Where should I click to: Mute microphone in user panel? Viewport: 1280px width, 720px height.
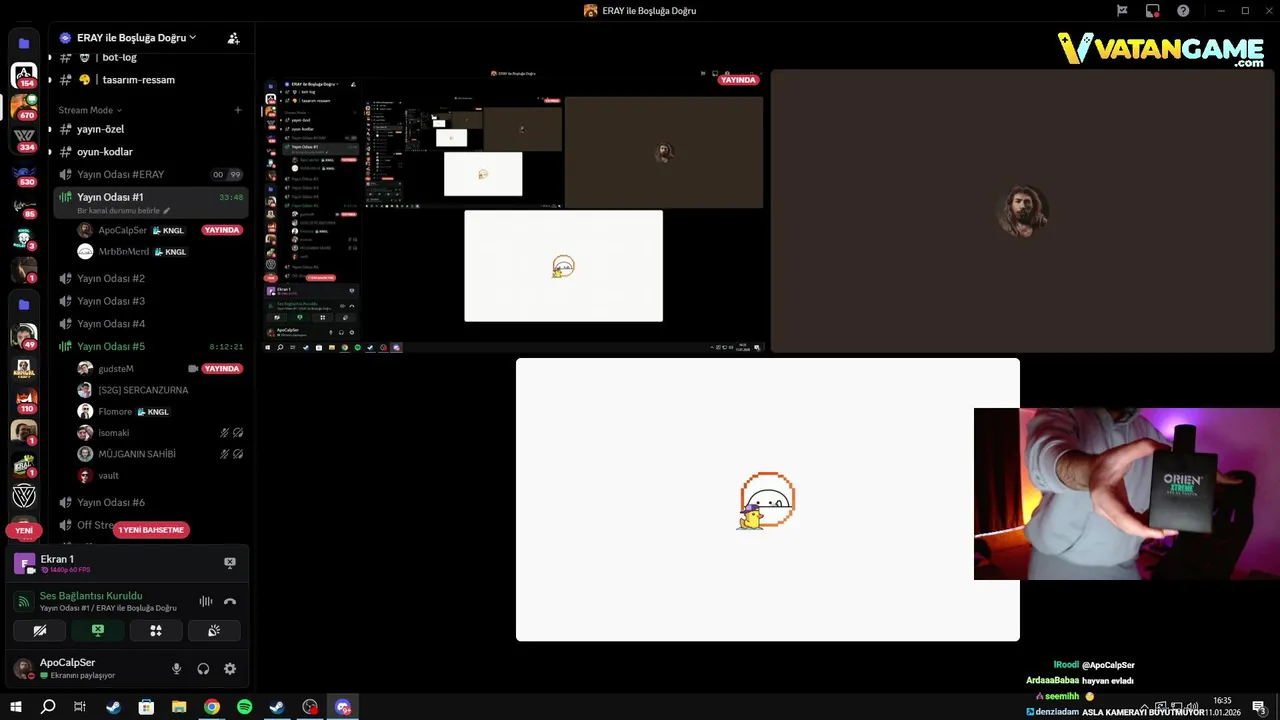tap(177, 669)
